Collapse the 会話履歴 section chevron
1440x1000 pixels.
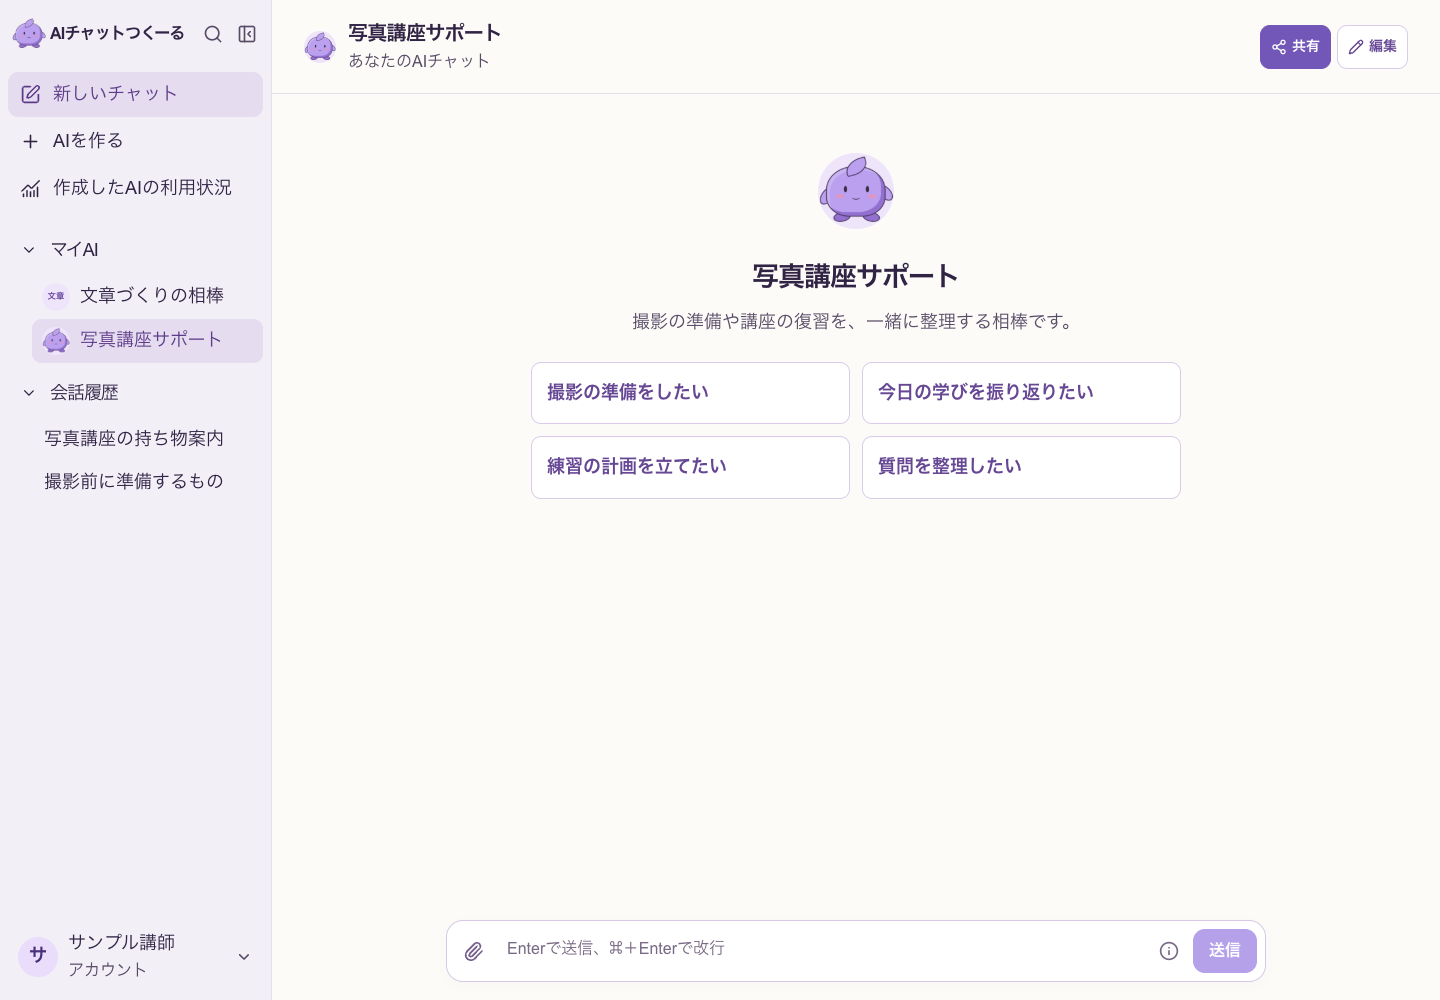click(29, 393)
